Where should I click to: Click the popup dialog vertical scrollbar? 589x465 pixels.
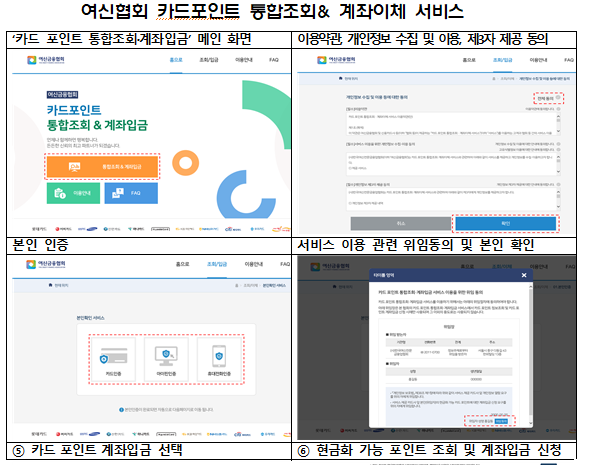click(530, 353)
